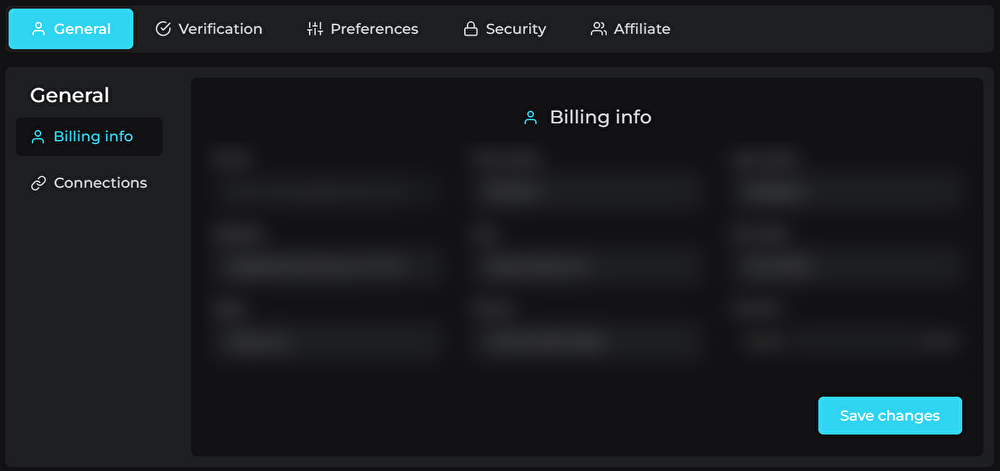This screenshot has height=471, width=1000.
Task: Select the General tab label
Action: pyautogui.click(x=82, y=29)
